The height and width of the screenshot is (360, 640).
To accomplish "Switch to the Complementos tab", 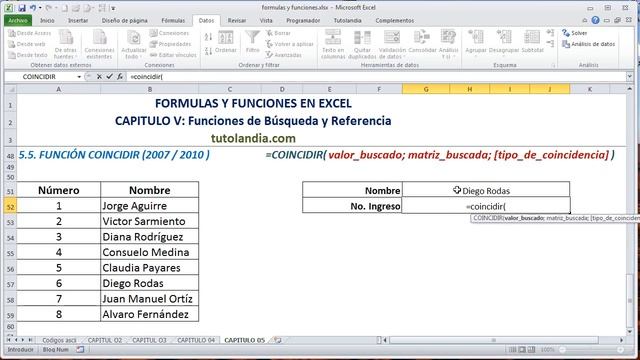I will (x=394, y=20).
